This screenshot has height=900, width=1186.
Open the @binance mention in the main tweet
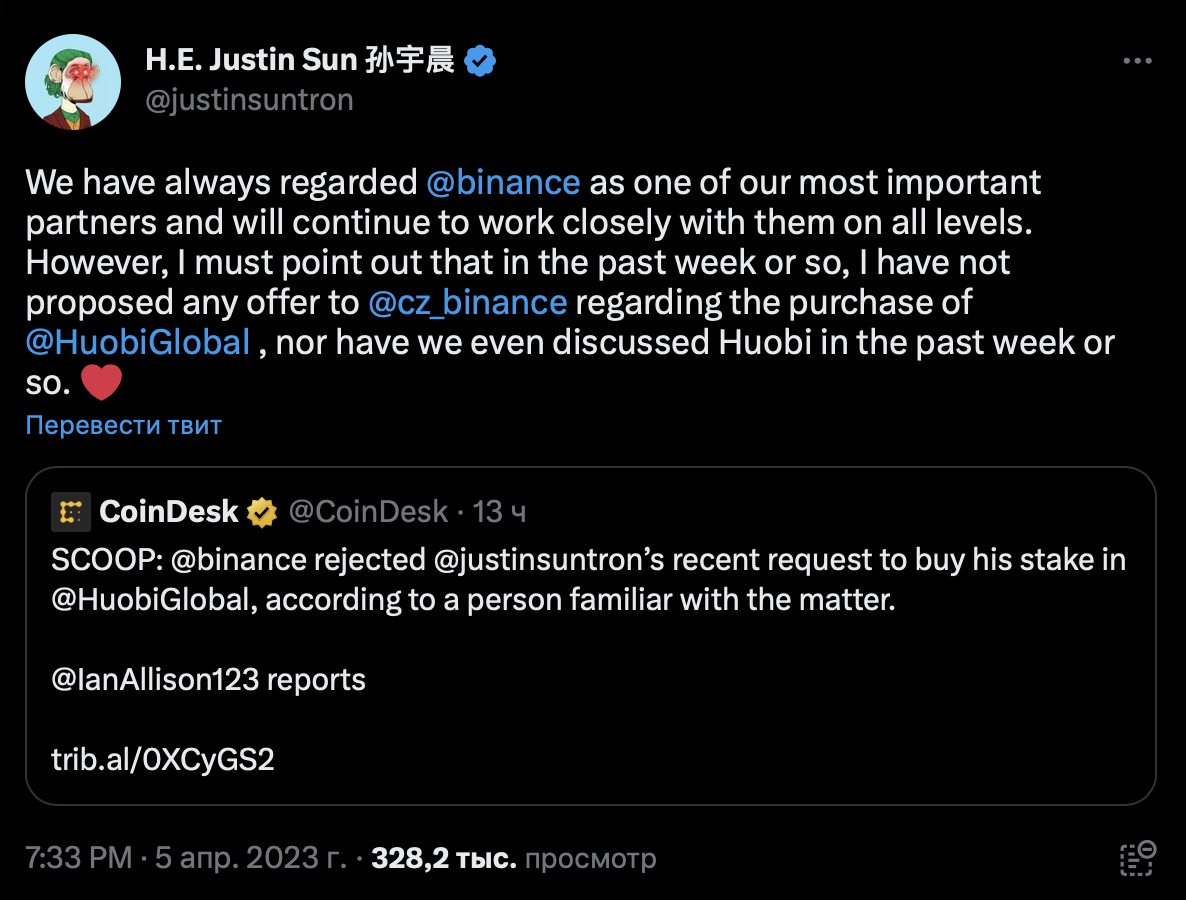tap(503, 182)
